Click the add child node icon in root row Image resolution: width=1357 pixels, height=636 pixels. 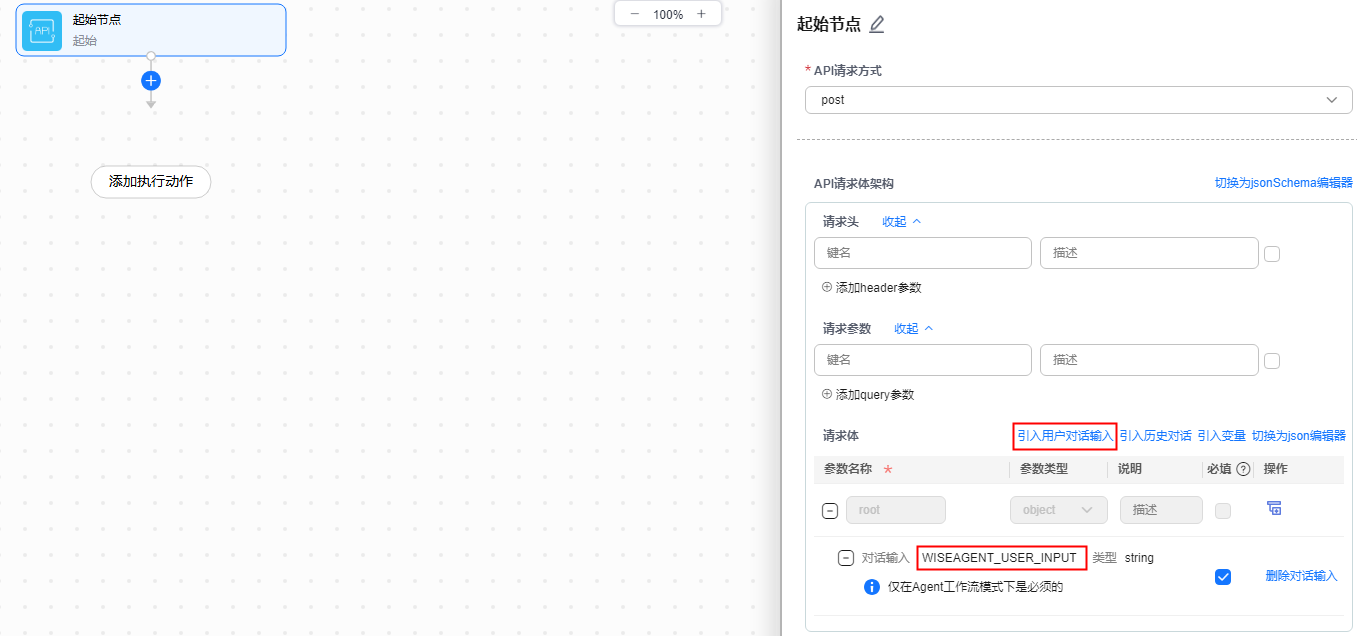click(x=1274, y=509)
